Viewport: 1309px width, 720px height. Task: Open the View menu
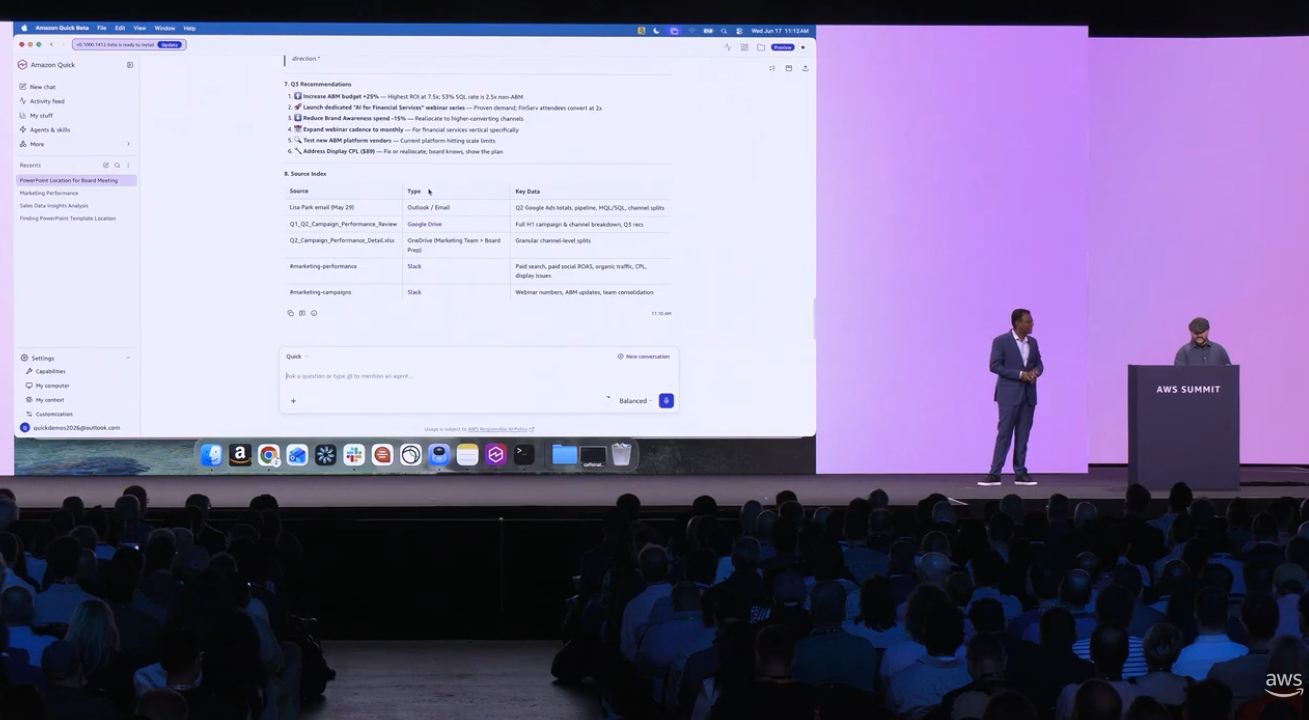pyautogui.click(x=140, y=28)
